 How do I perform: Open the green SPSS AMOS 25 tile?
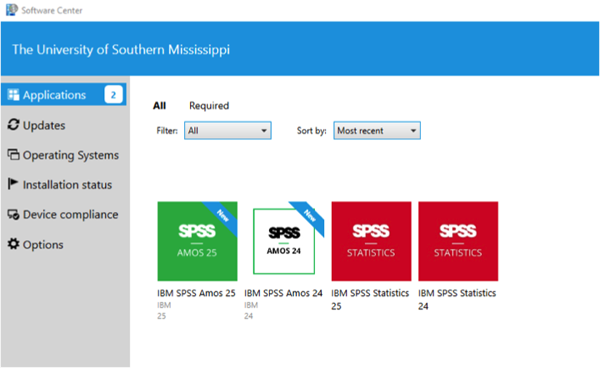click(x=197, y=241)
